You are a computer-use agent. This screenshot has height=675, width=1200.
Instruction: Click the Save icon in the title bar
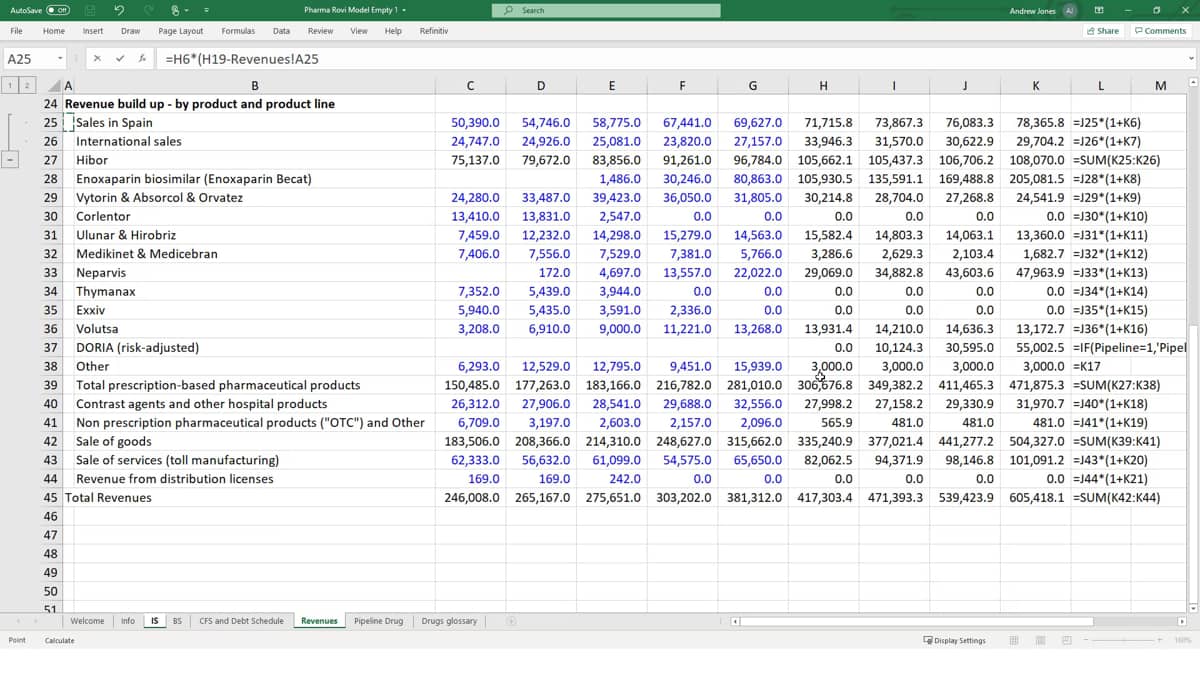(89, 10)
